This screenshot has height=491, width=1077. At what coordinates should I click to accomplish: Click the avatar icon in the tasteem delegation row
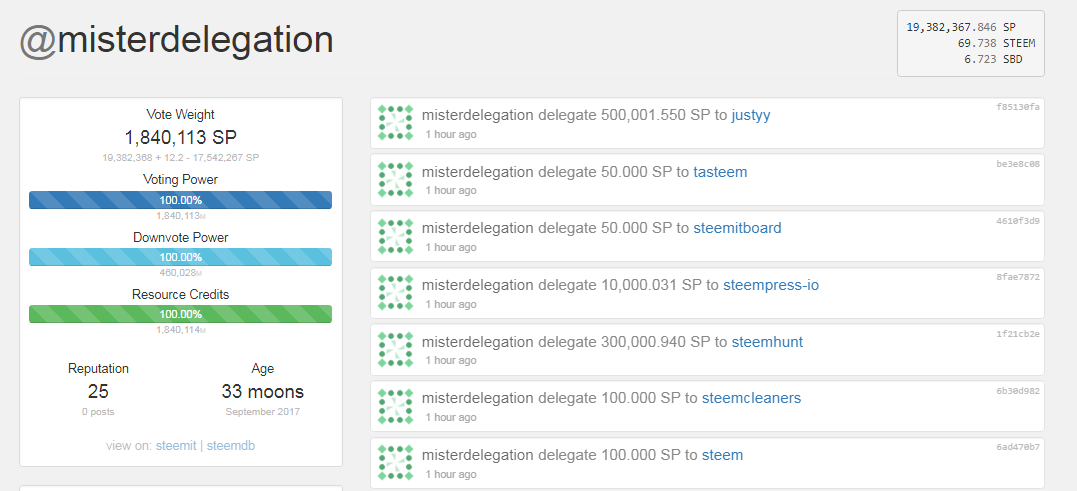coord(396,180)
